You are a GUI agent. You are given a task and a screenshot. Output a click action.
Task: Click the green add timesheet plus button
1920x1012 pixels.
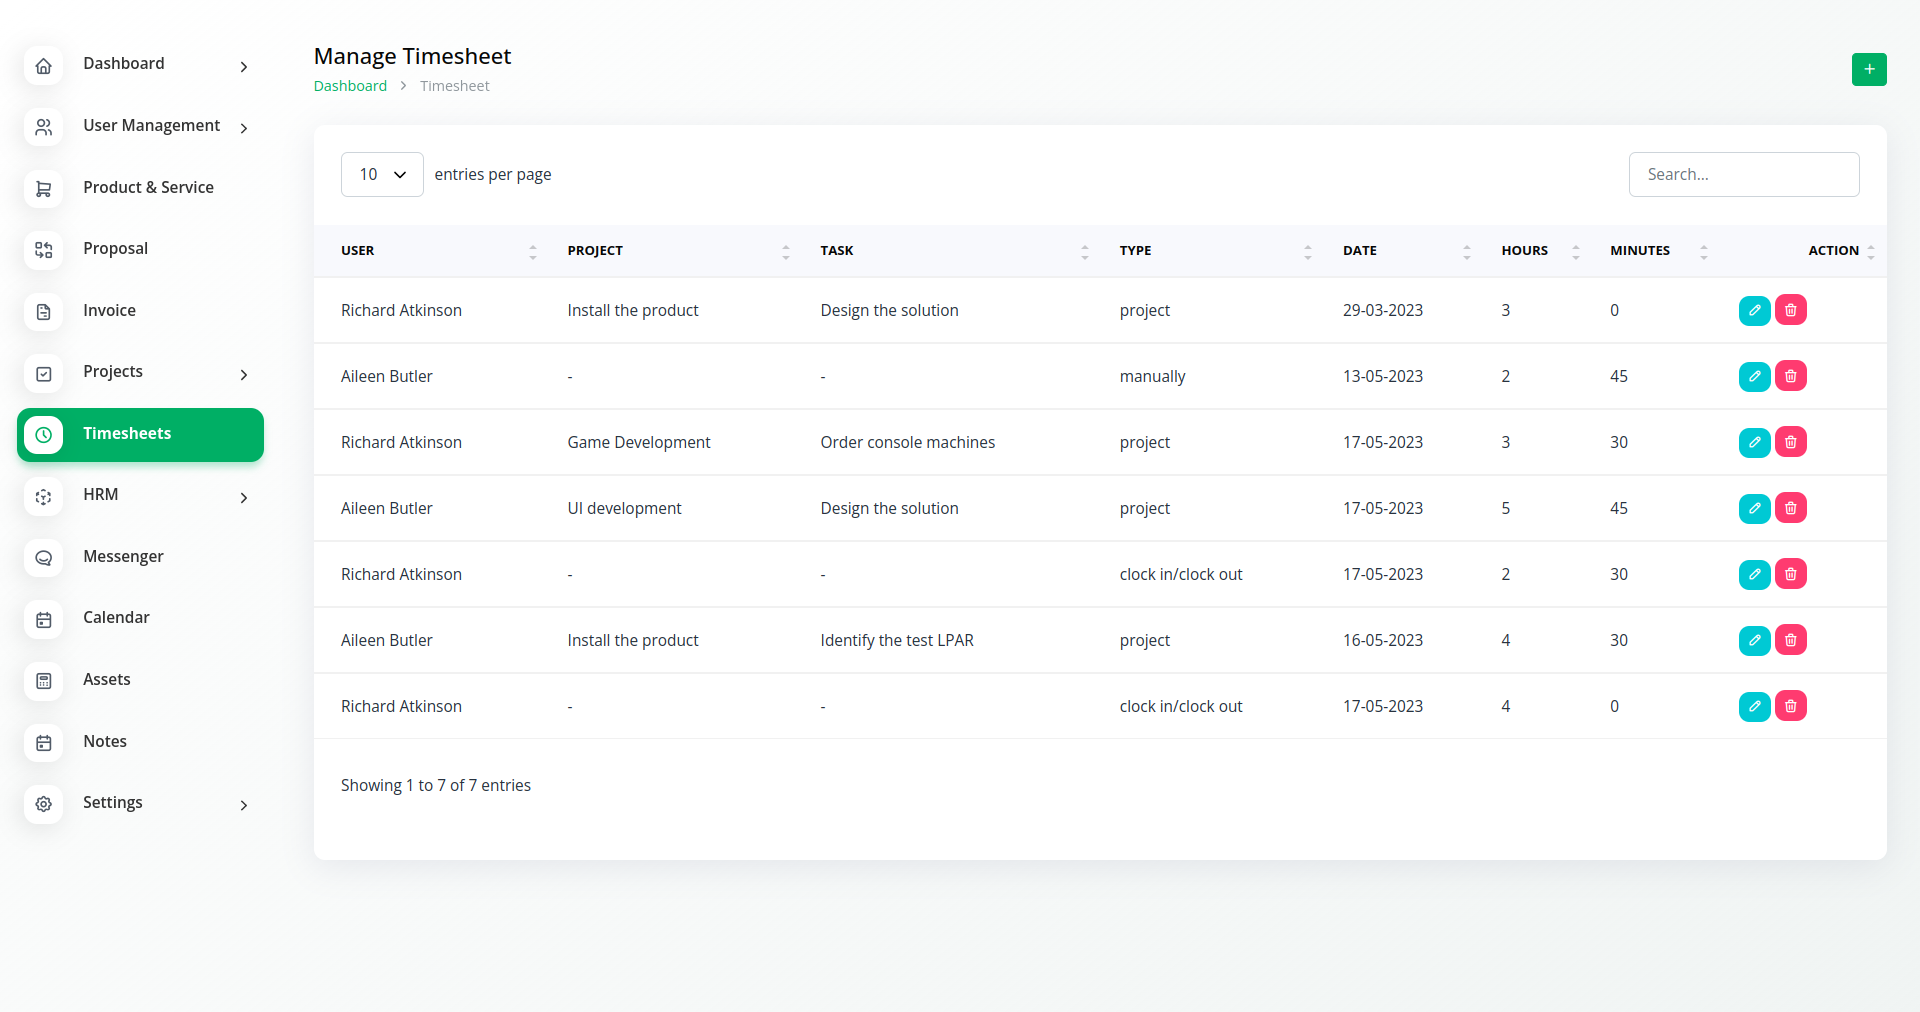point(1868,69)
